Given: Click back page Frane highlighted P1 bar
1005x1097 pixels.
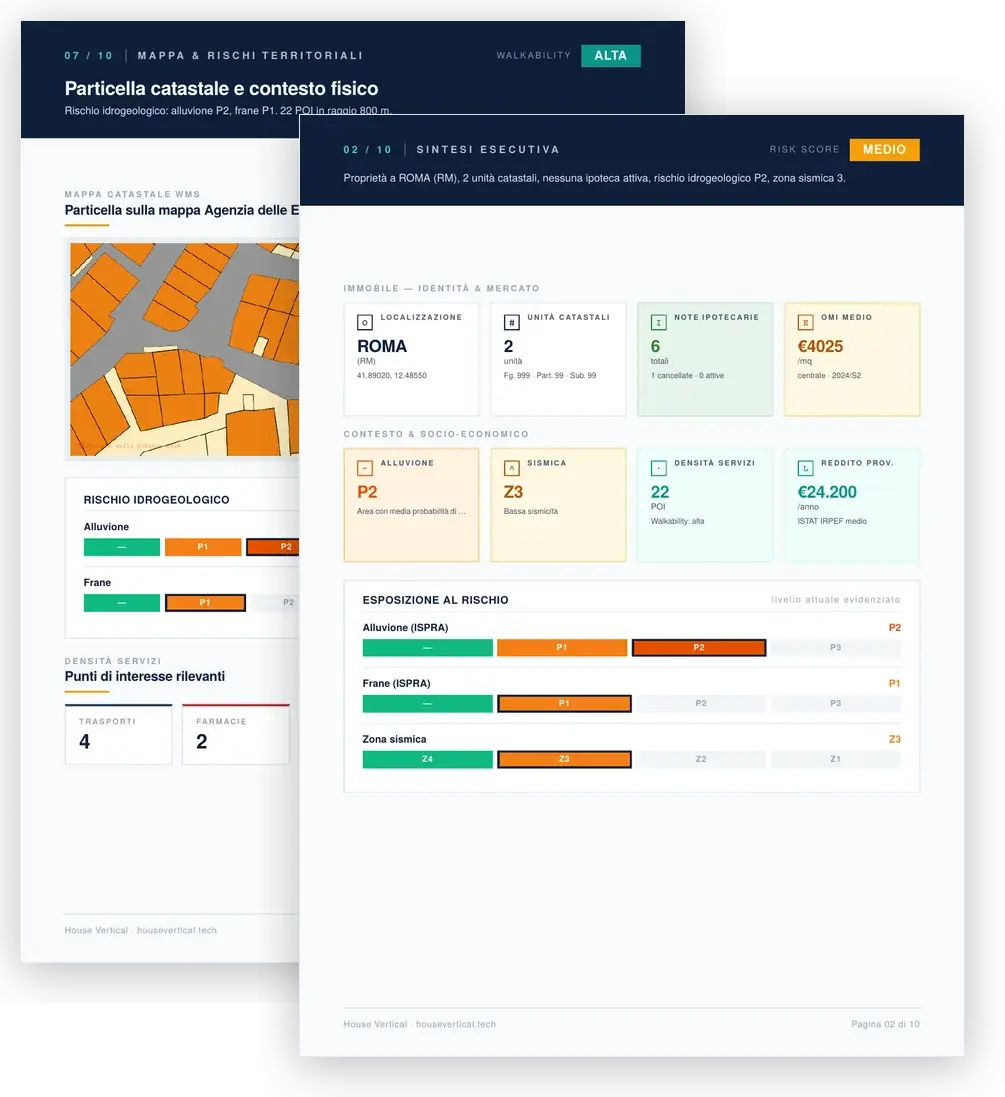Looking at the screenshot, I should click(x=205, y=602).
